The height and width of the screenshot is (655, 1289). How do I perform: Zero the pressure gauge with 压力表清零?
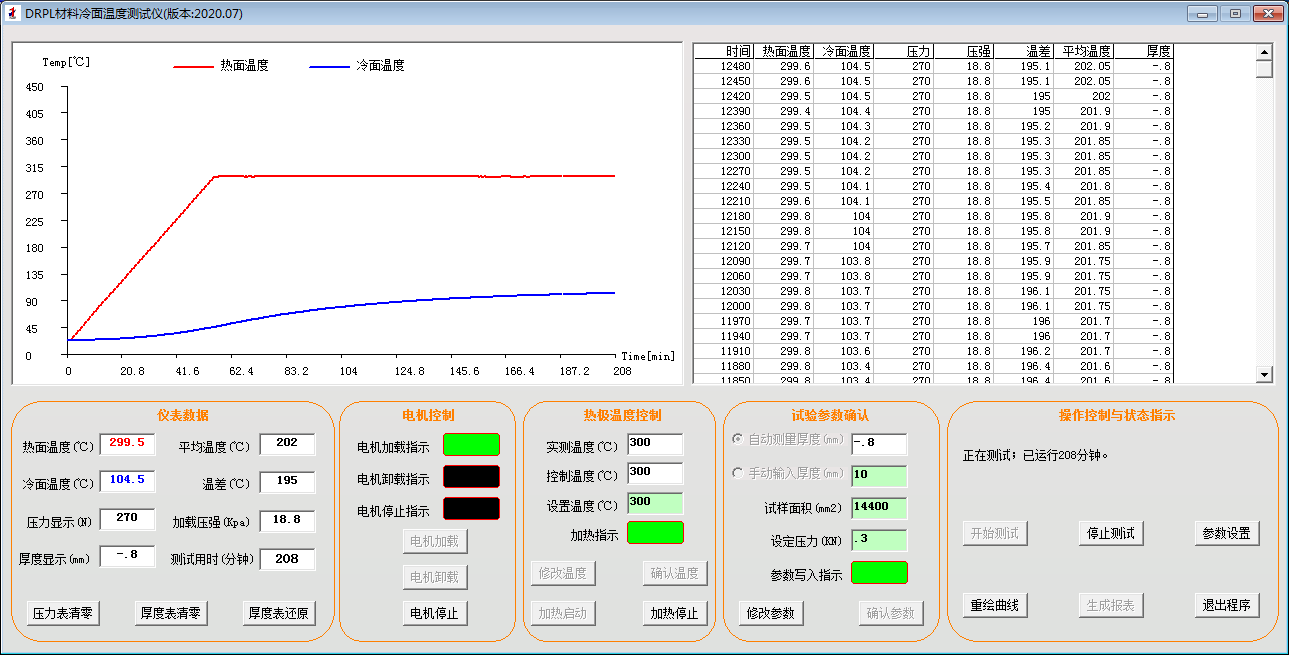click(63, 613)
